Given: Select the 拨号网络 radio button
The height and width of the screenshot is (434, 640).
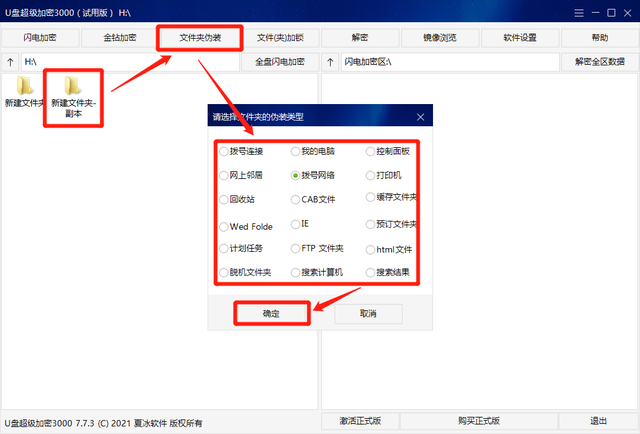Looking at the screenshot, I should click(295, 176).
